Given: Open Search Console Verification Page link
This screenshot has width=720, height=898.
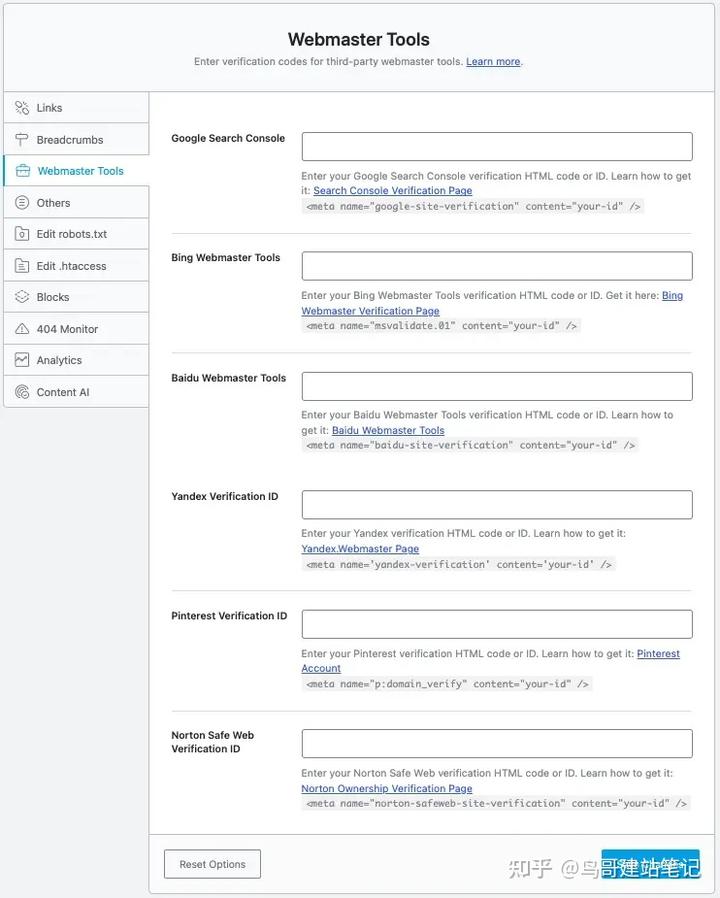Looking at the screenshot, I should click(393, 190).
